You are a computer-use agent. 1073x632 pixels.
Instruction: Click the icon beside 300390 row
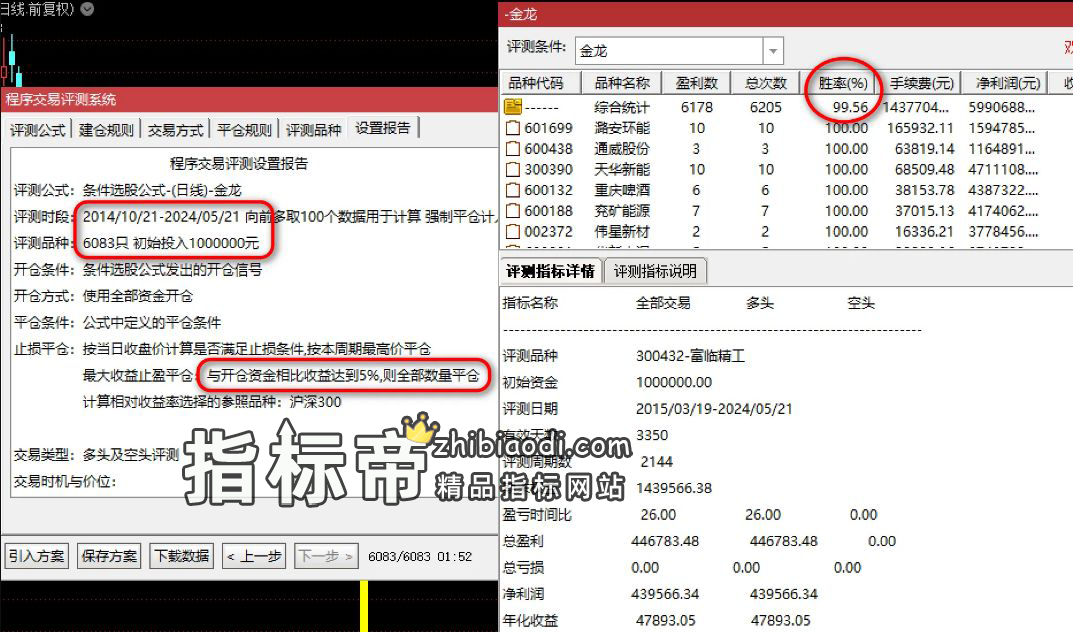coord(513,169)
